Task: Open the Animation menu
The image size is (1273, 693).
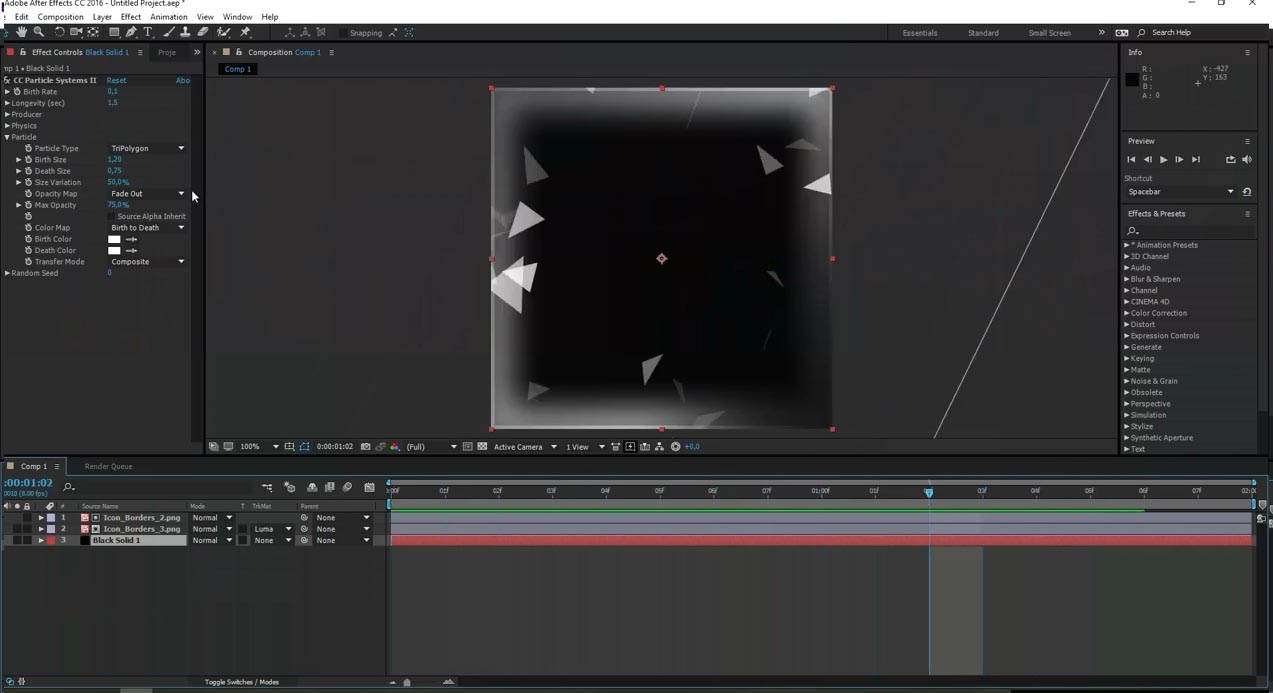Action: click(x=168, y=17)
